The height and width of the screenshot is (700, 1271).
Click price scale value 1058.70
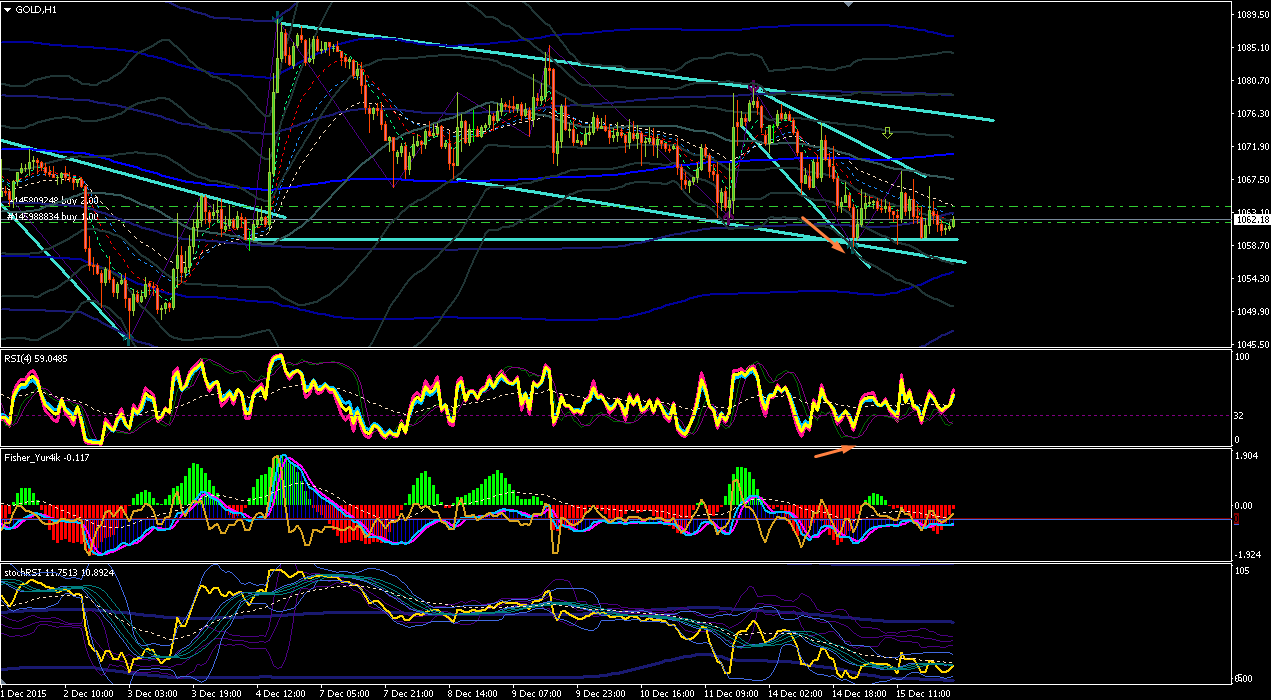coord(1252,246)
